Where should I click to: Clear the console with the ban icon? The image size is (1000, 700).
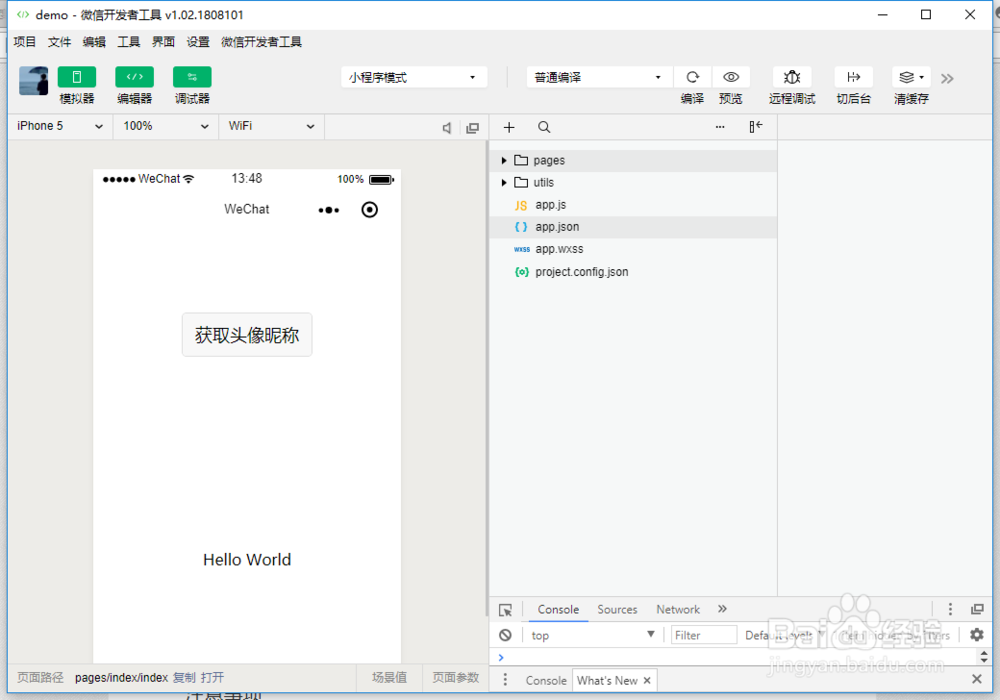tap(505, 634)
